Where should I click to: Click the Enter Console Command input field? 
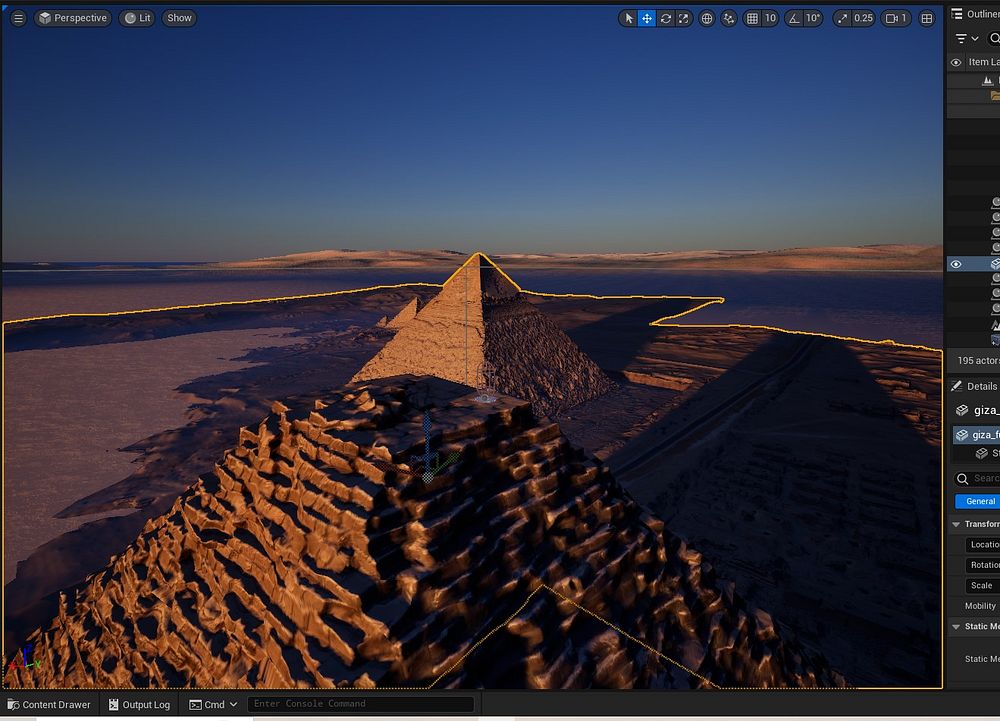click(360, 704)
